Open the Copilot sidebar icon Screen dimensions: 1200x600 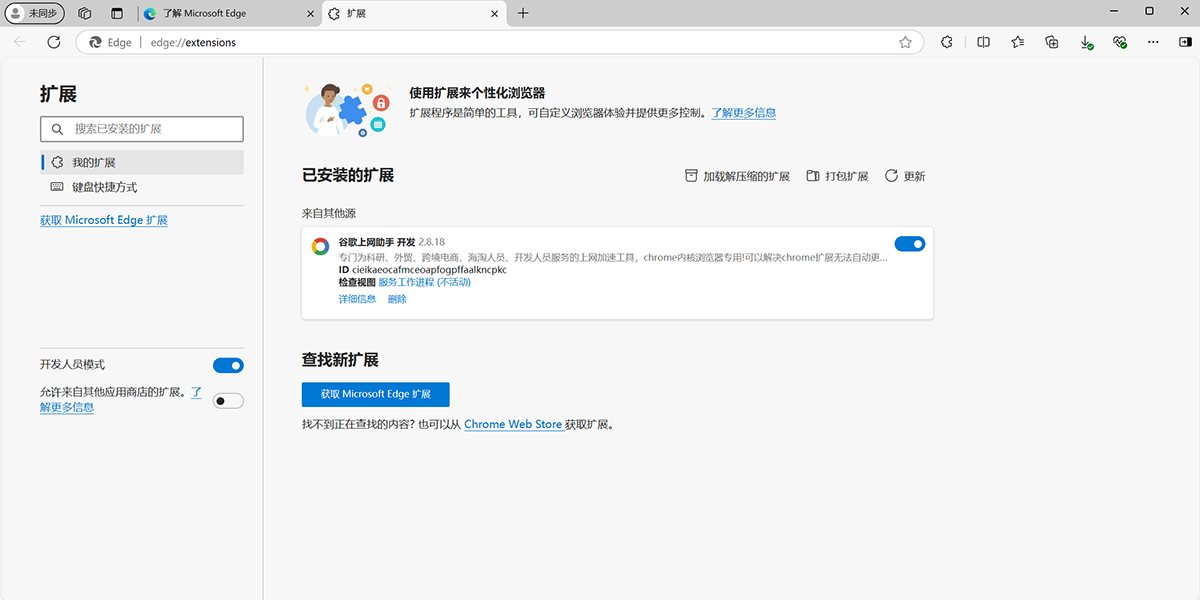(x=1187, y=42)
